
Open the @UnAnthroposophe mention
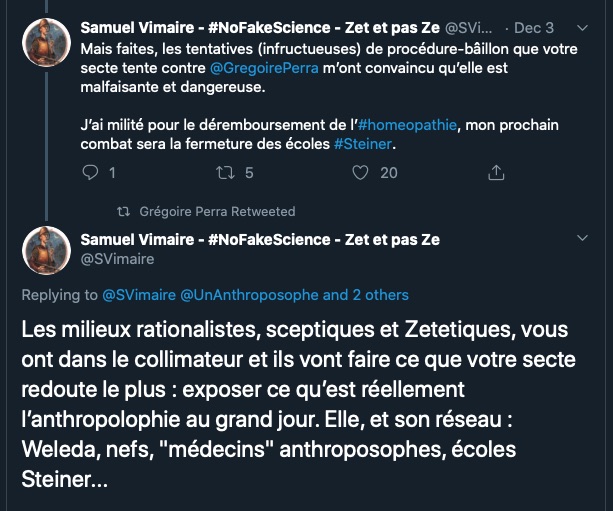click(x=249, y=295)
